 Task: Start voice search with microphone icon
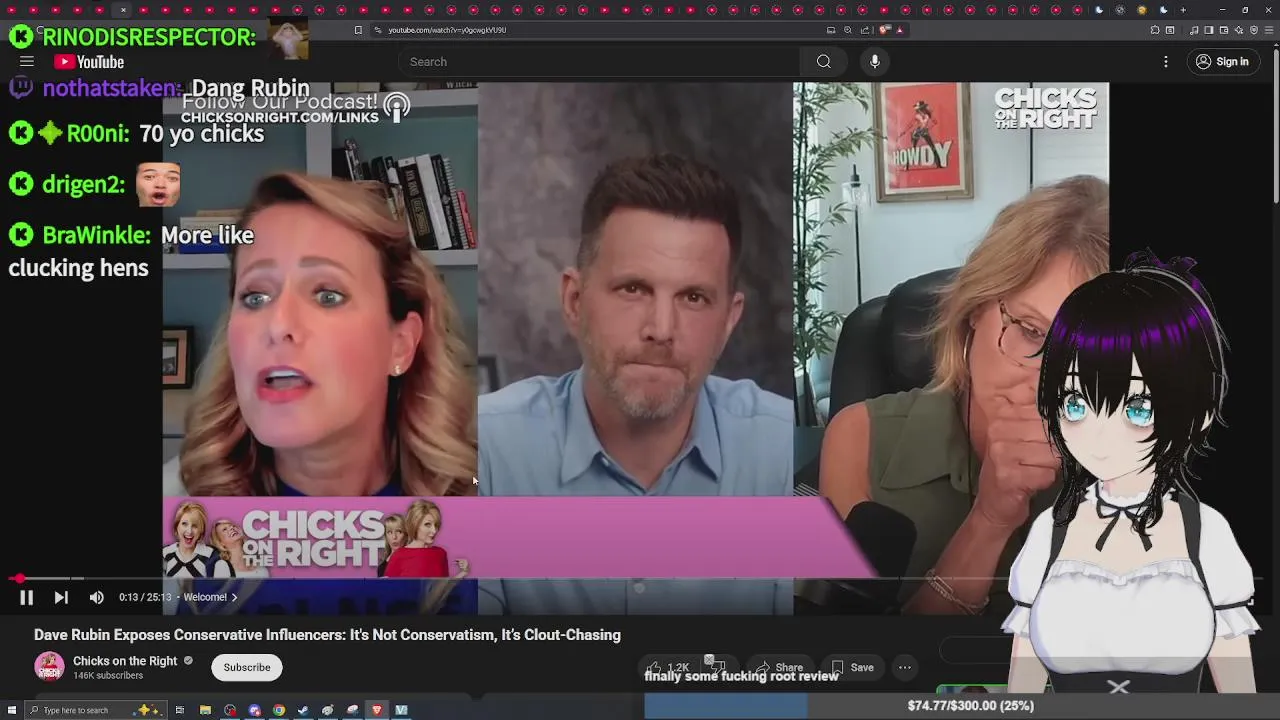(x=875, y=62)
